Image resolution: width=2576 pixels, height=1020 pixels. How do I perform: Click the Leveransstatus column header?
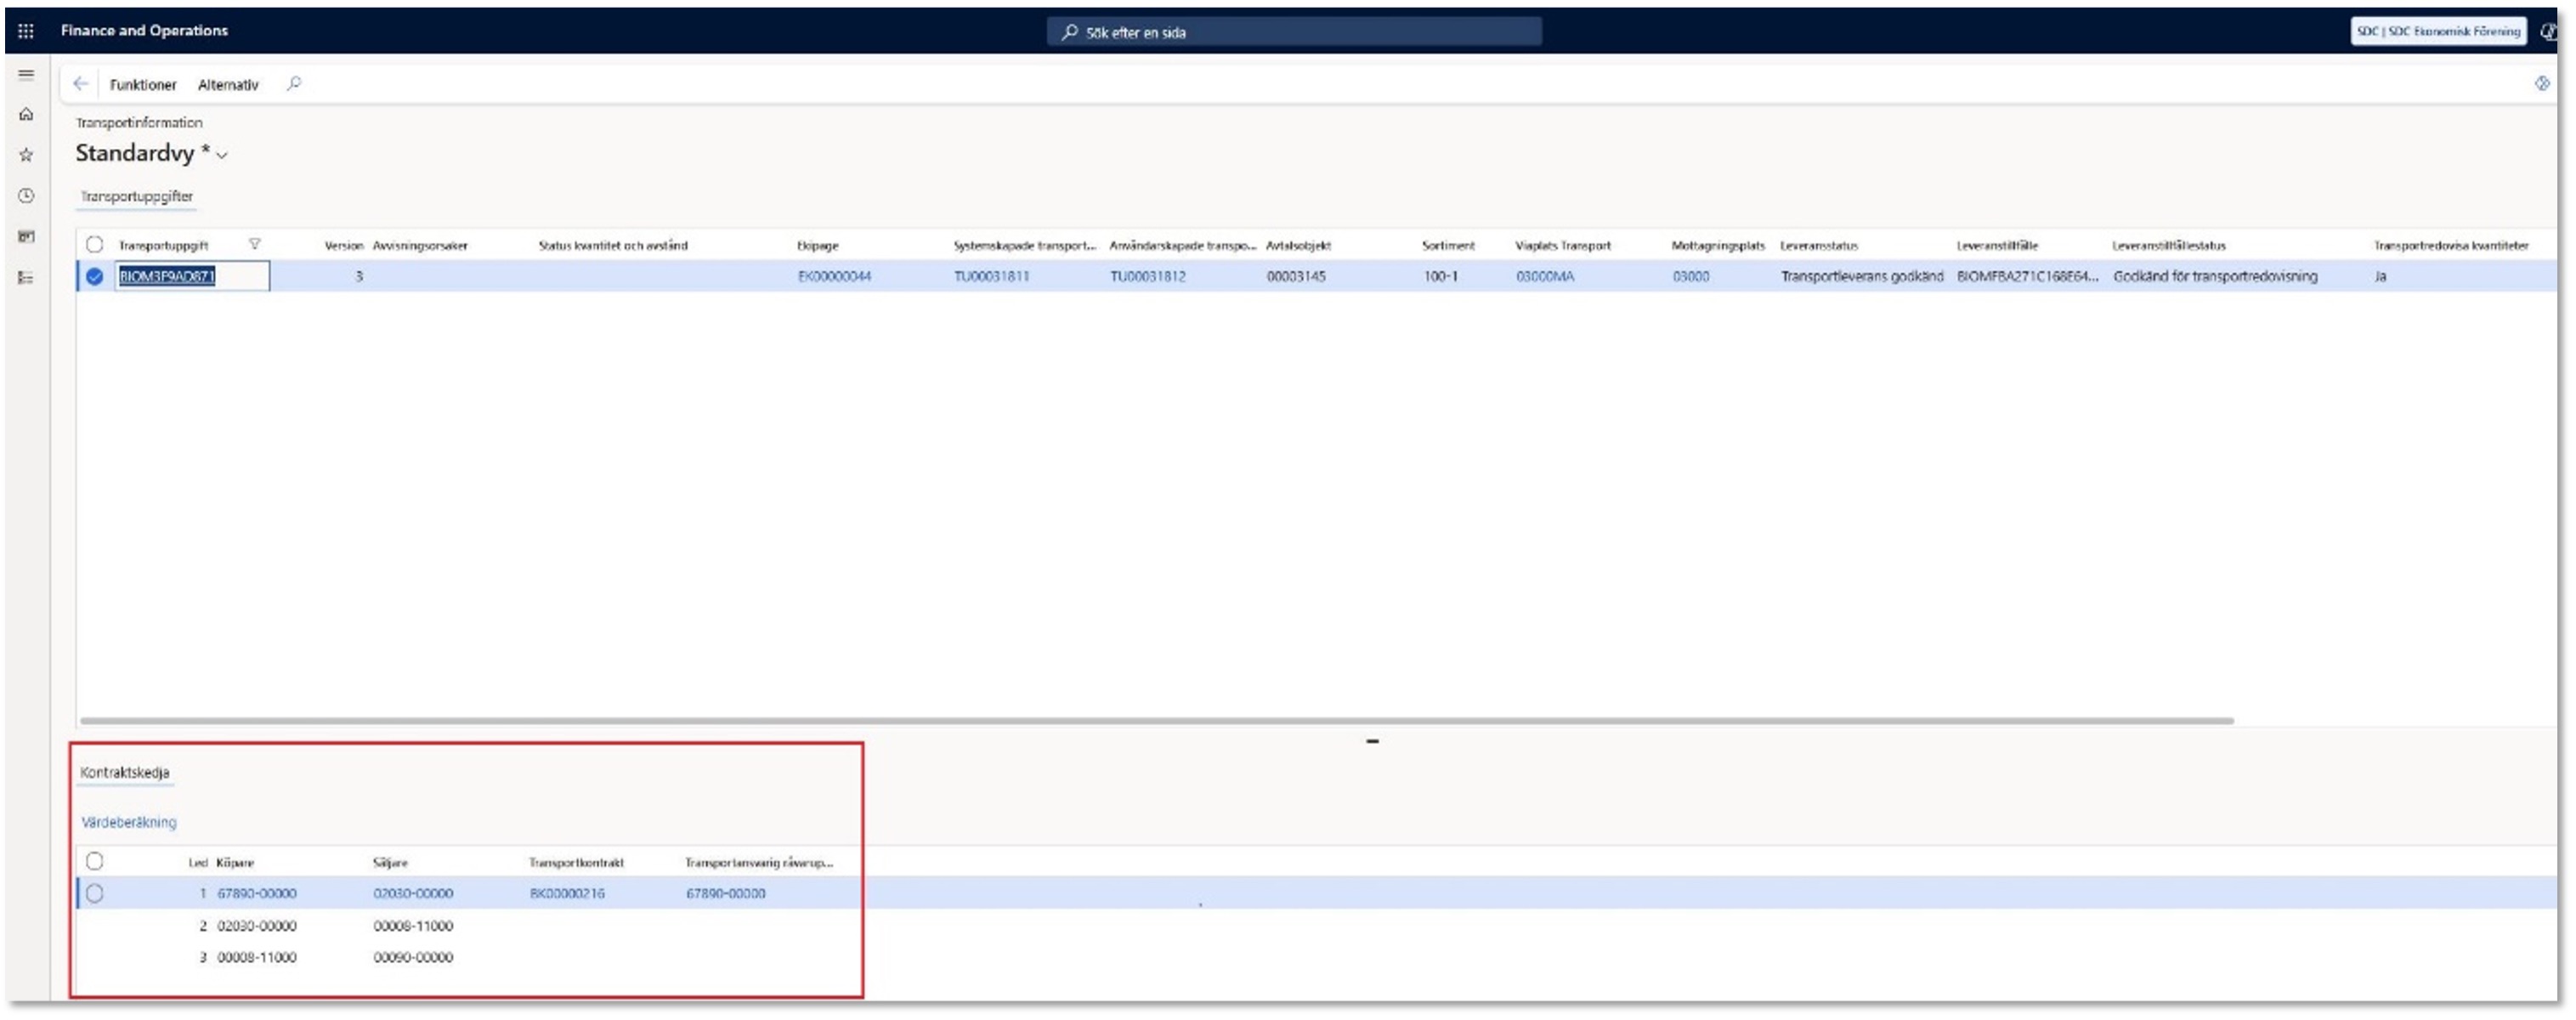click(1819, 246)
